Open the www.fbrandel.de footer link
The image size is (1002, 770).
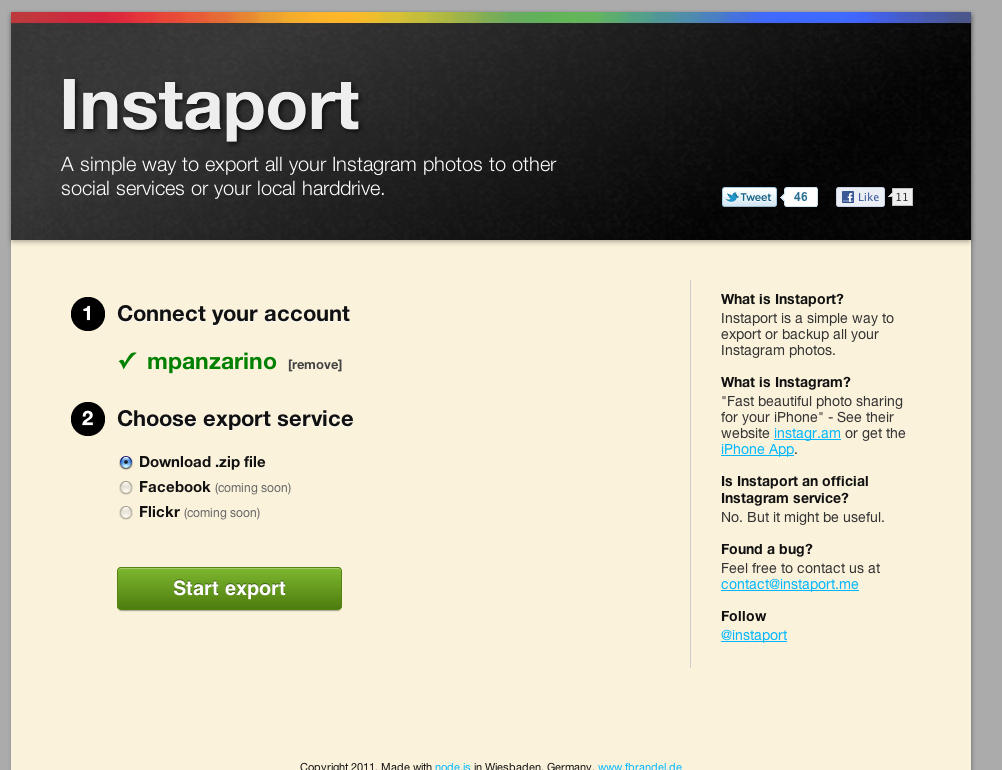click(x=640, y=766)
